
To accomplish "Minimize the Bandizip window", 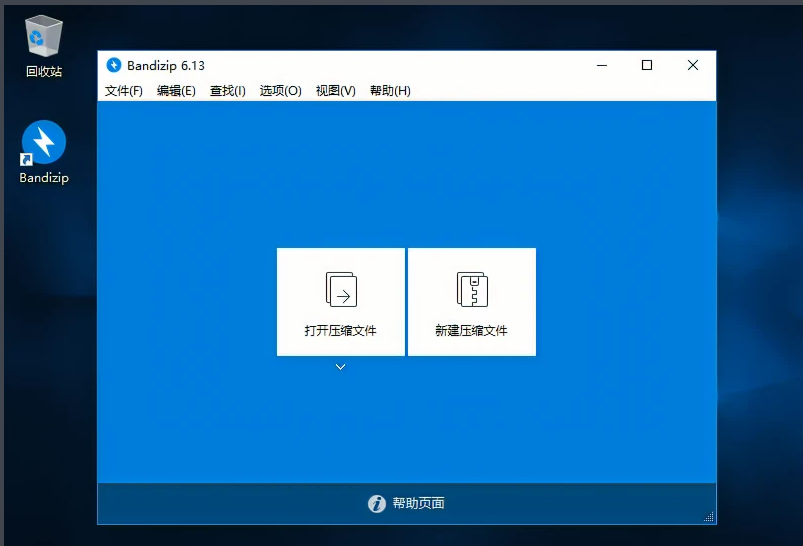I will [602, 66].
